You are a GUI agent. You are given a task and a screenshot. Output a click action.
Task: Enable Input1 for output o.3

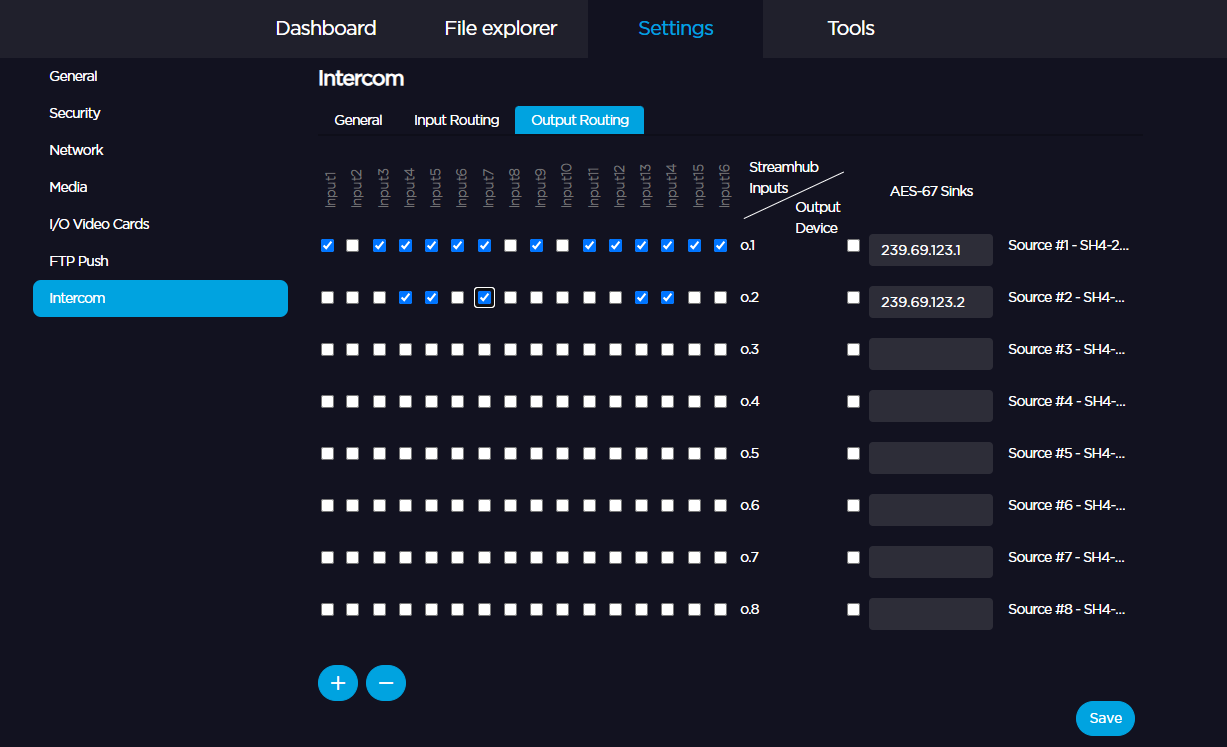click(x=327, y=349)
